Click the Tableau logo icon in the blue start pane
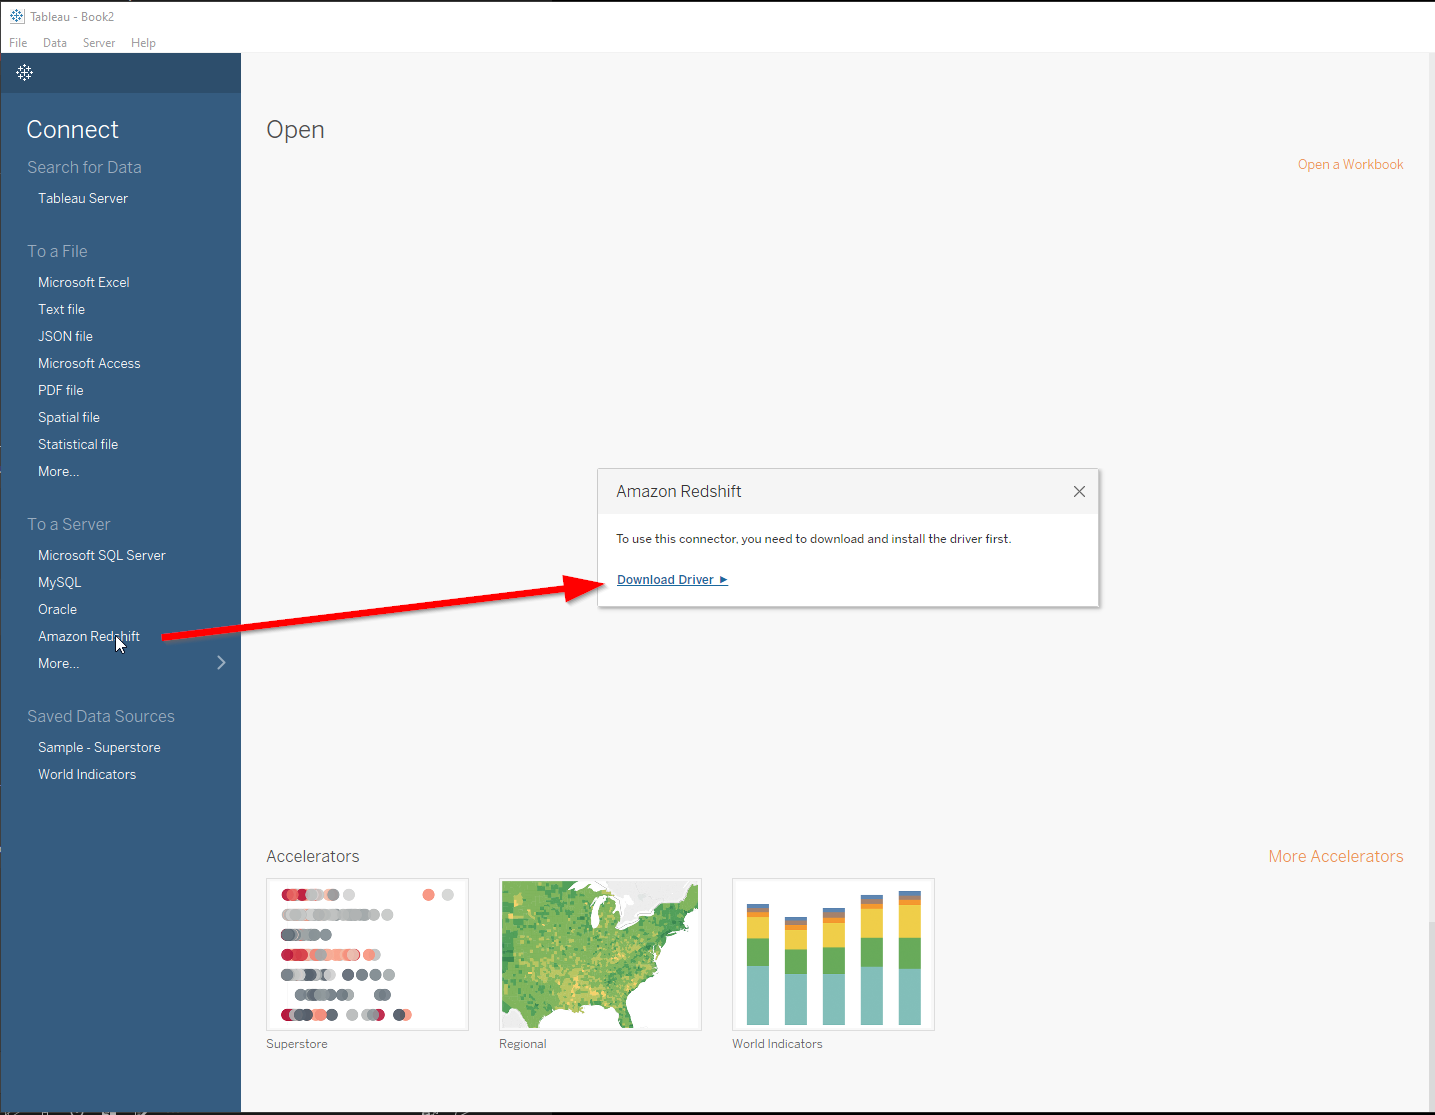Screen dimensions: 1435x1115 (x=25, y=73)
